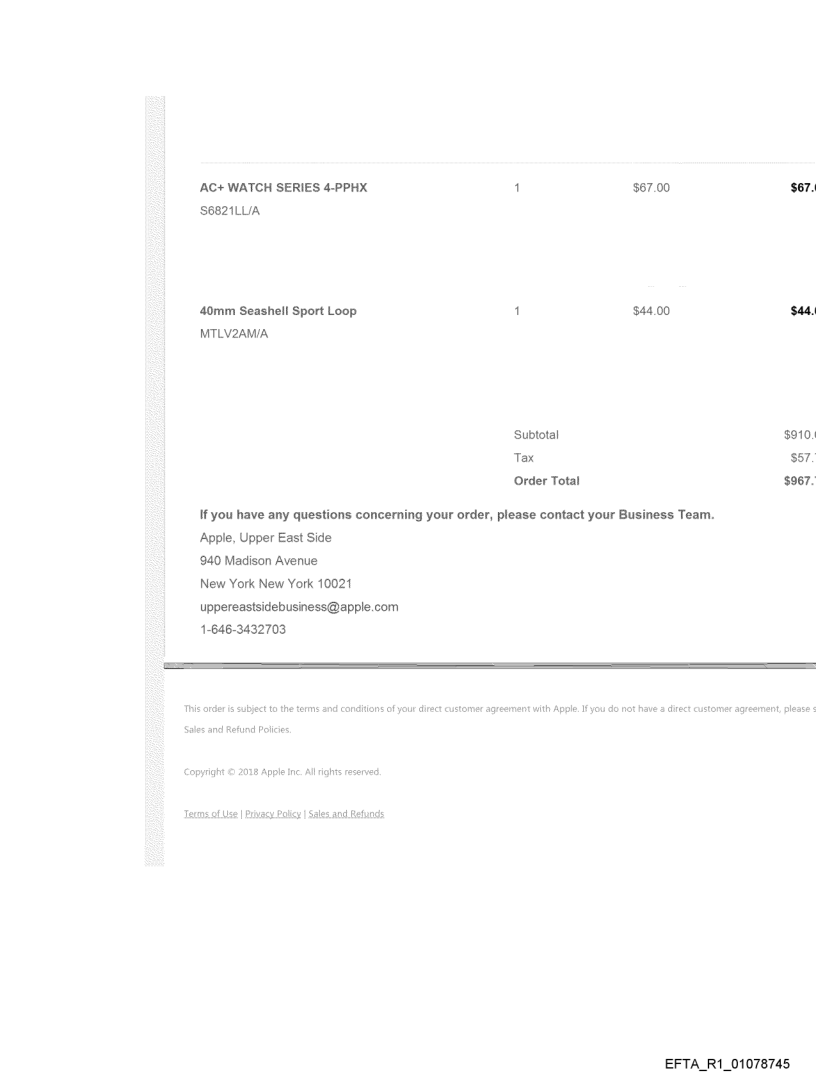This screenshot has height=1073, width=816.
Task: Click the Apple, Upper East Side store name
Action: click(x=265, y=538)
